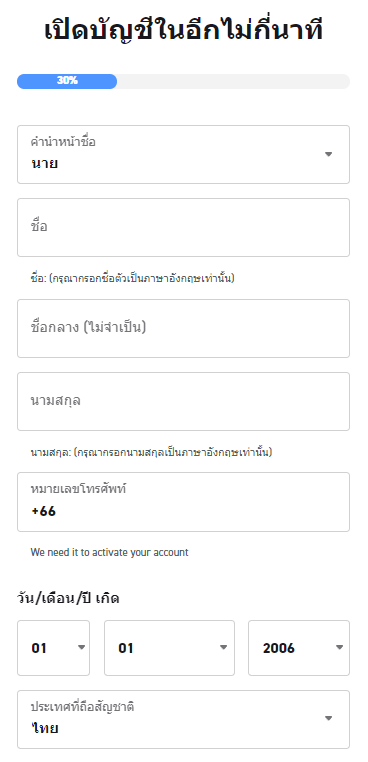Image resolution: width=368 pixels, height=762 pixels.
Task: Click the วัน/เดือน/ปี เกิด label
Action: coord(68,598)
